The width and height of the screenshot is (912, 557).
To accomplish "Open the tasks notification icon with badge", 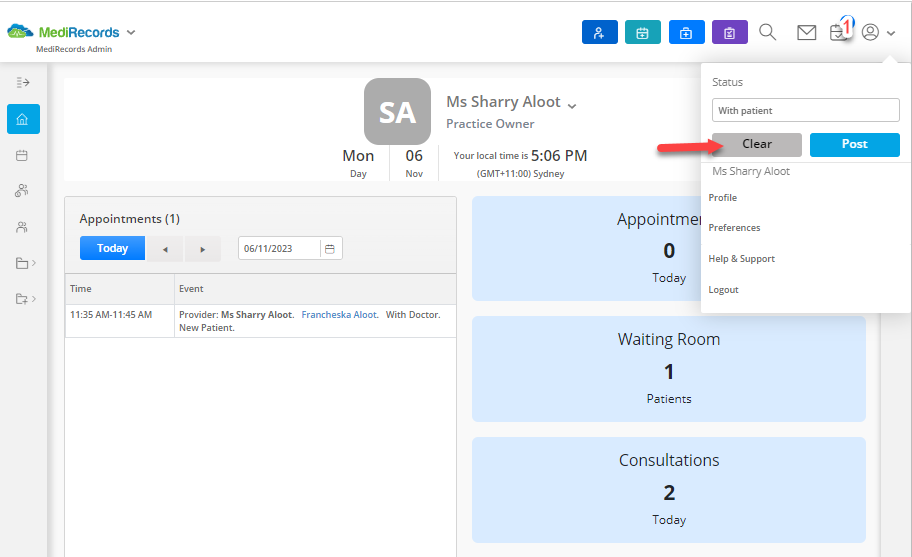I will tap(841, 30).
